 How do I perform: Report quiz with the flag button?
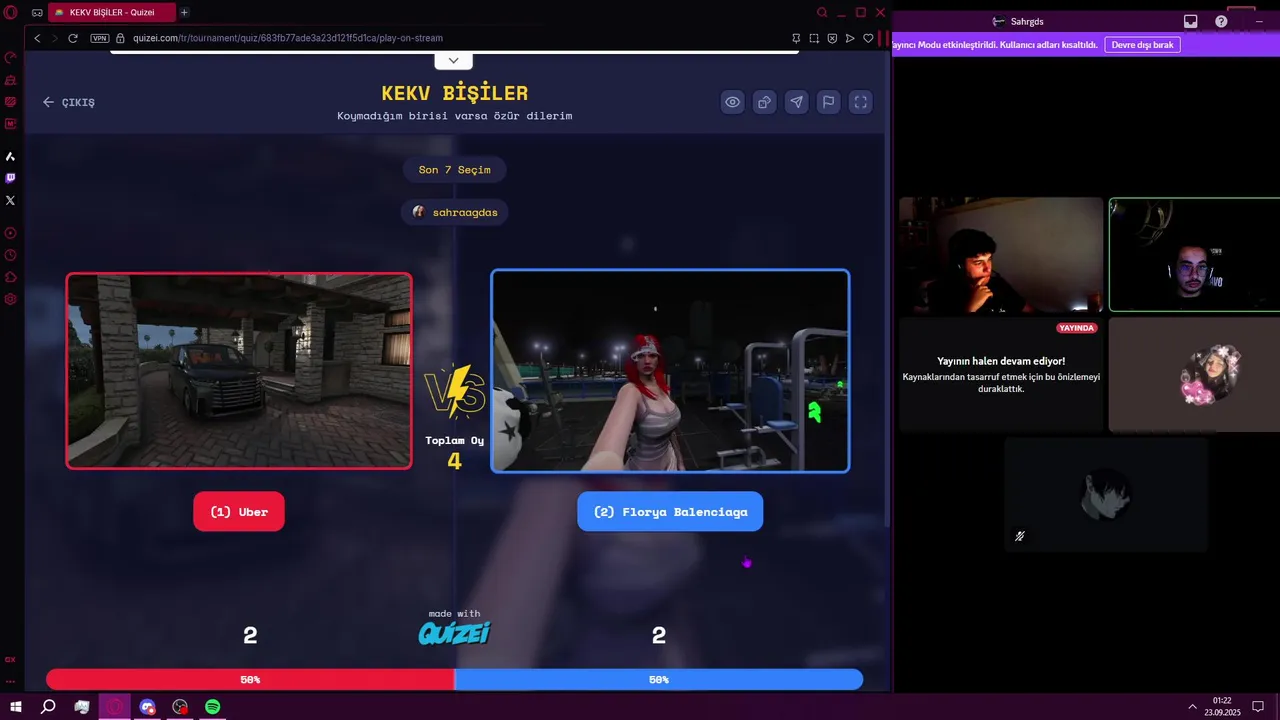(x=829, y=102)
